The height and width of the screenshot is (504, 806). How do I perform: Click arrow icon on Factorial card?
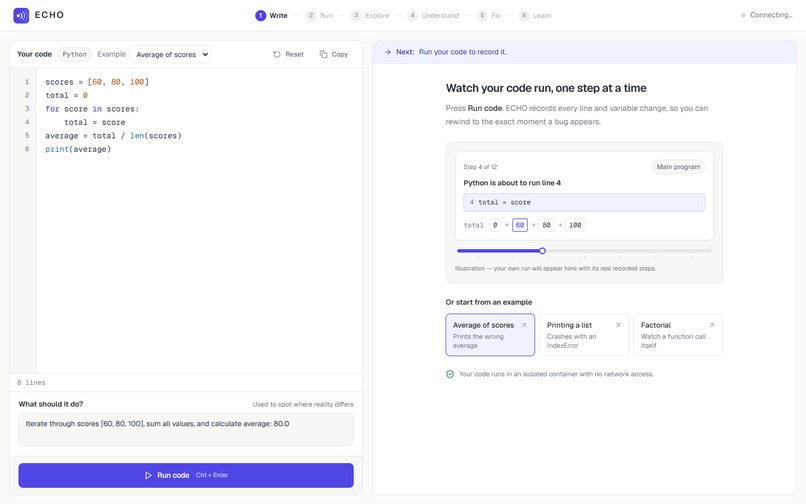(x=712, y=325)
